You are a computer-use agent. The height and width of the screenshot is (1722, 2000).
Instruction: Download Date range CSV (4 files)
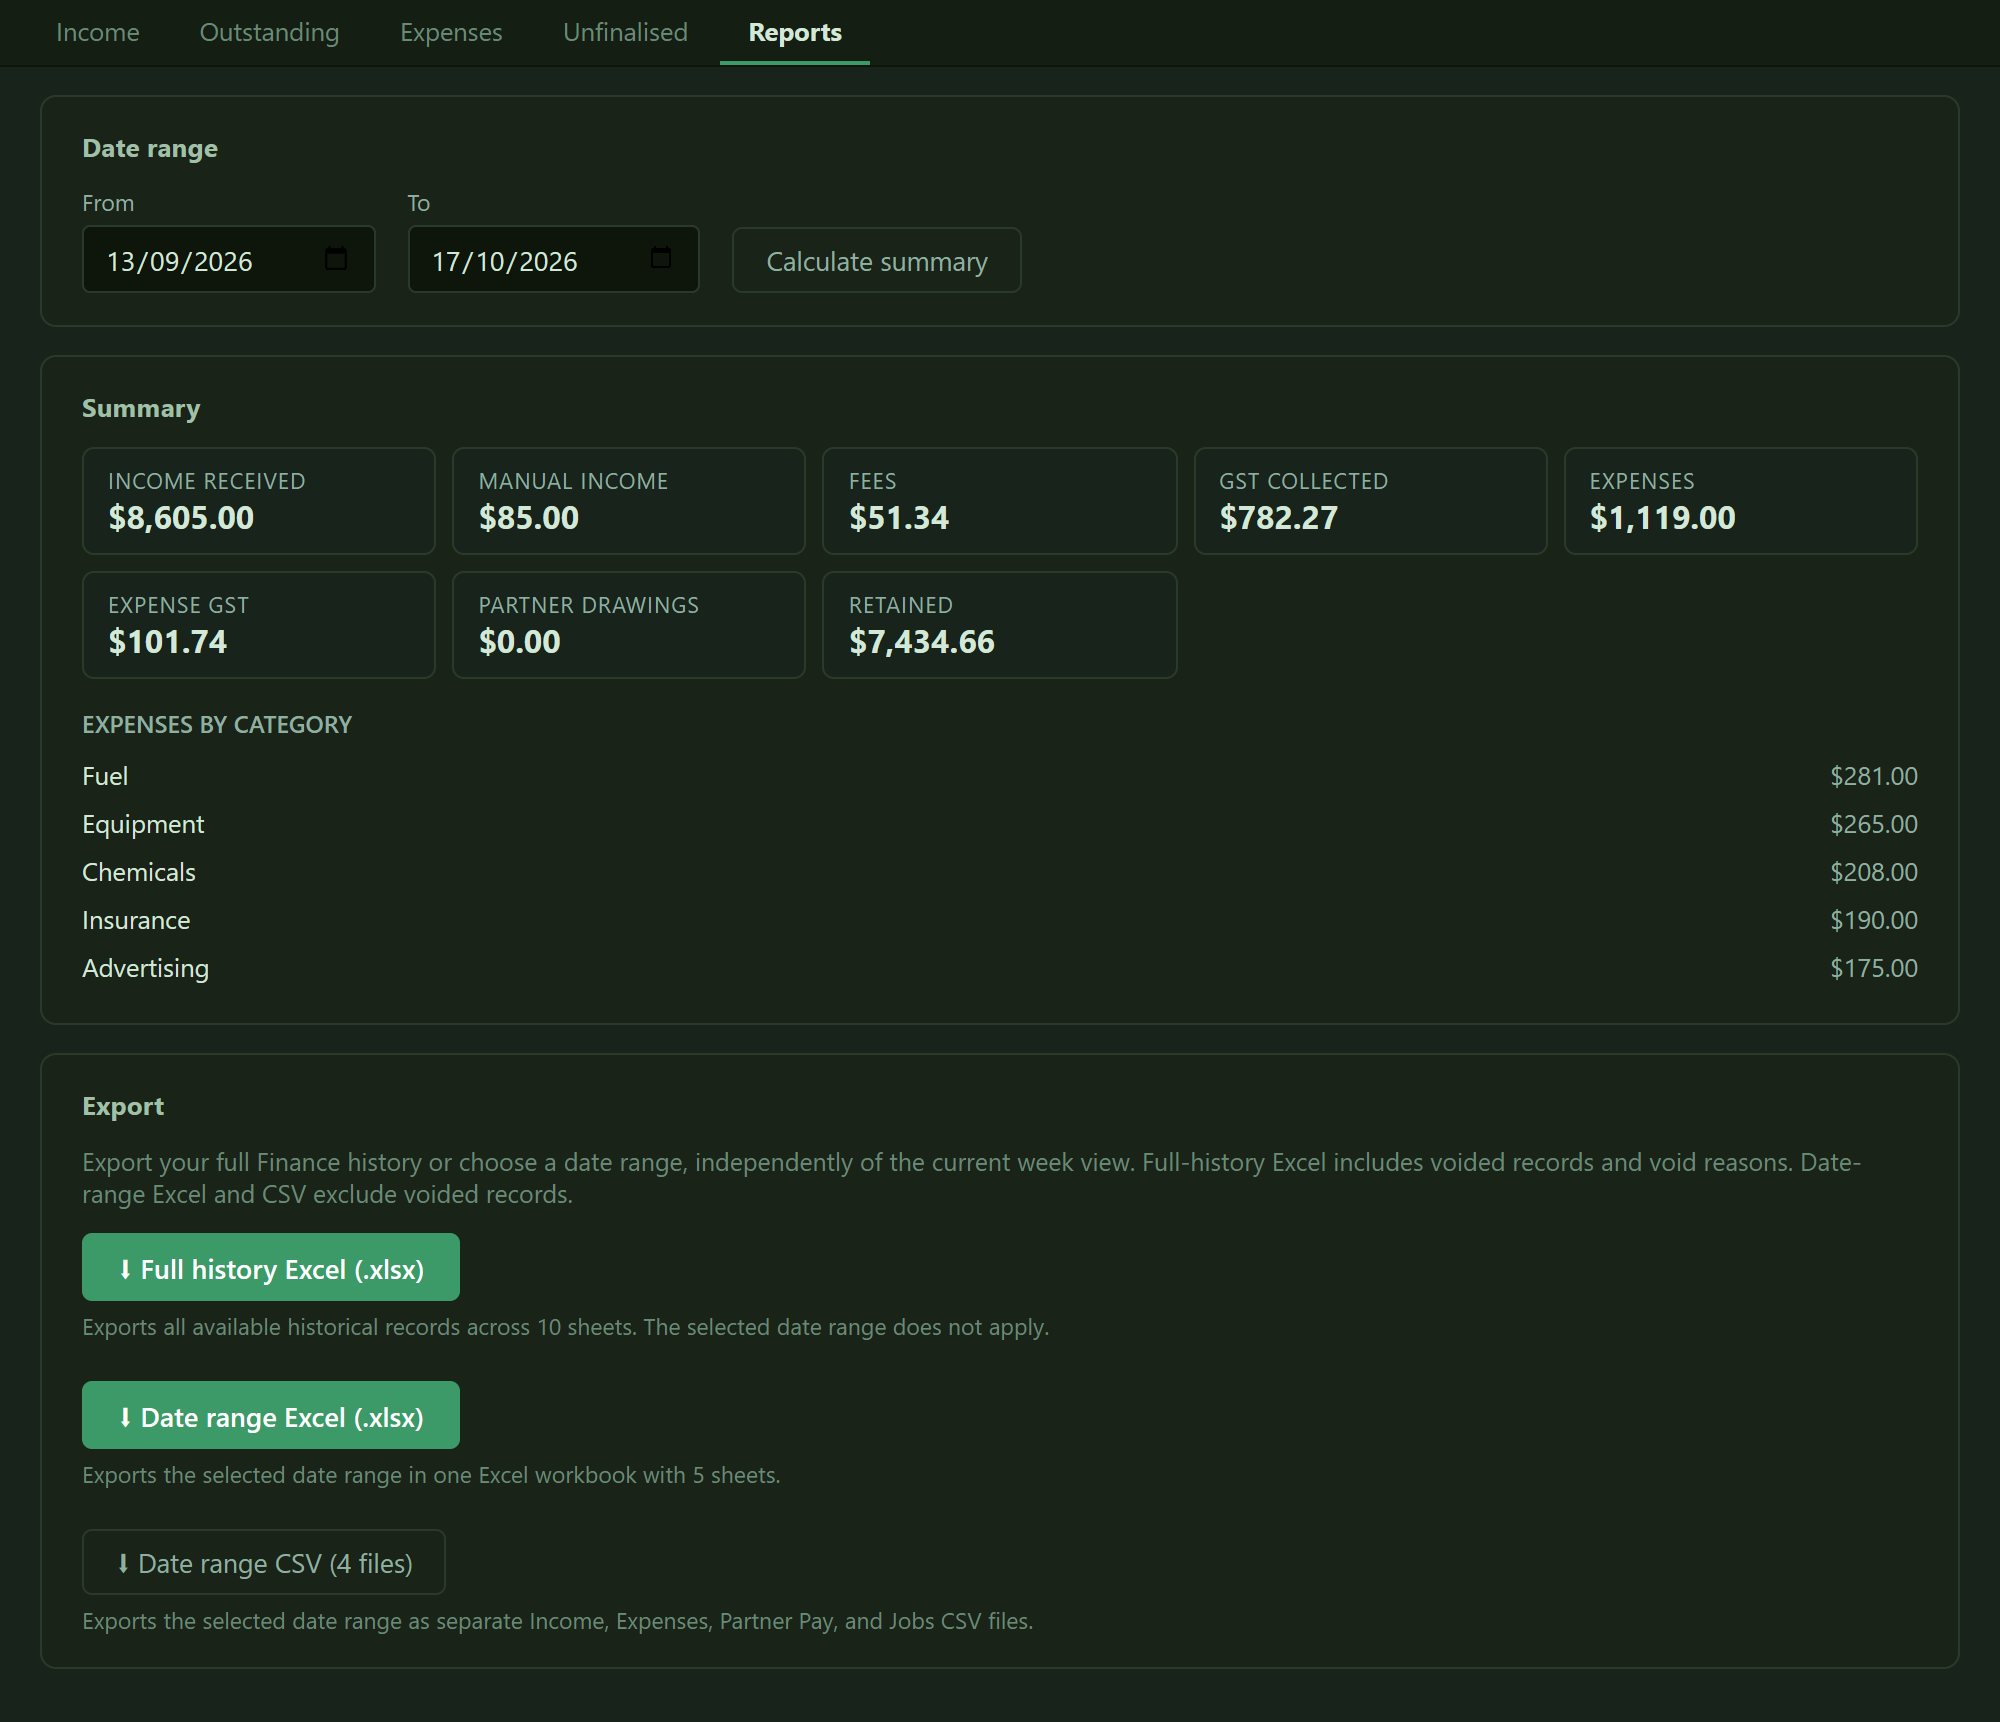pyautogui.click(x=264, y=1562)
